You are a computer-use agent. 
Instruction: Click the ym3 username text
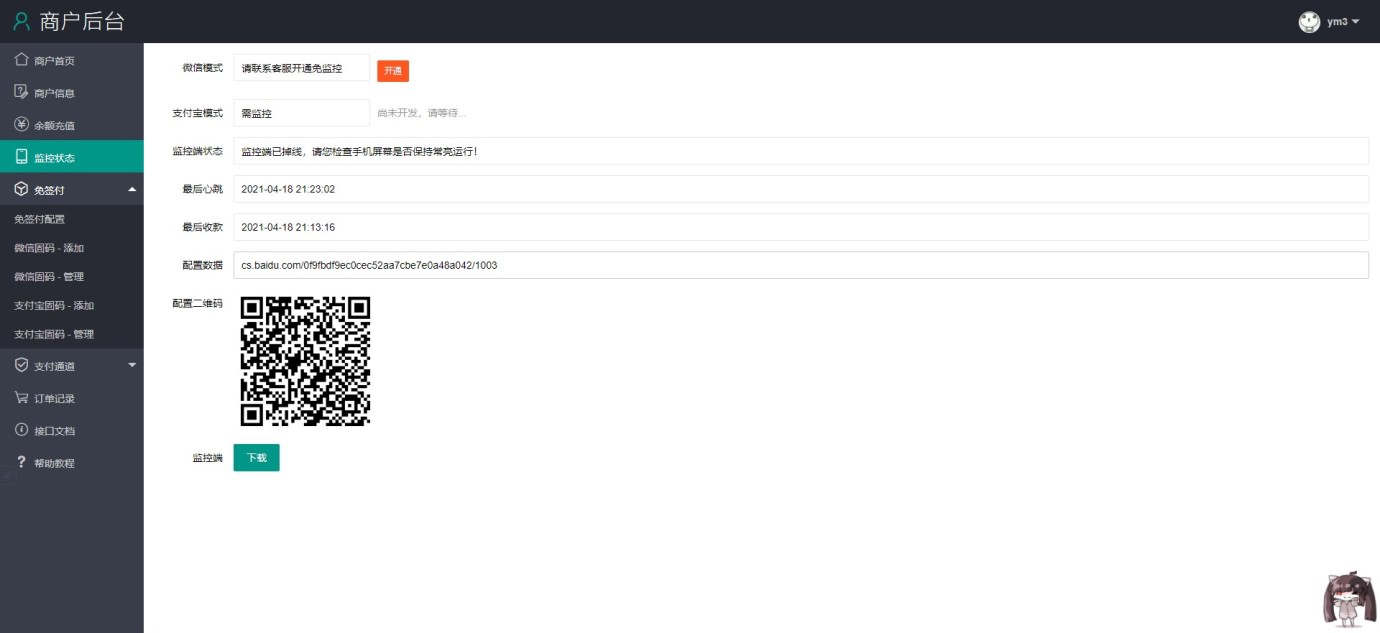point(1337,22)
